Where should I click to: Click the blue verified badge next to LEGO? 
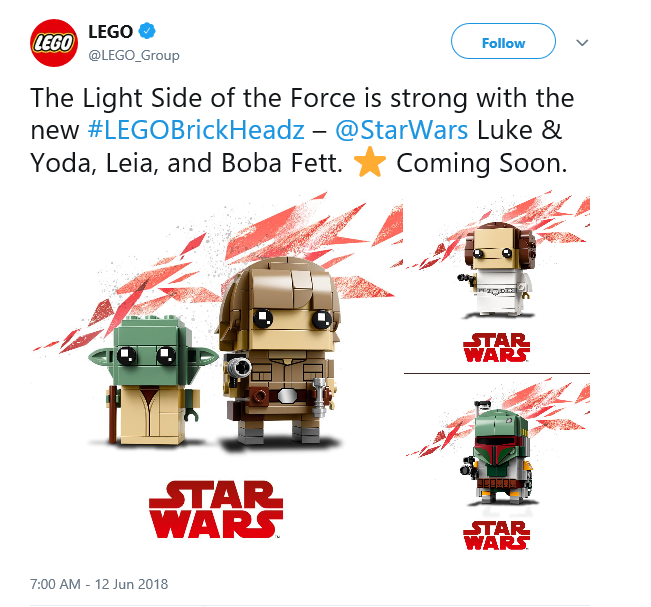147,31
